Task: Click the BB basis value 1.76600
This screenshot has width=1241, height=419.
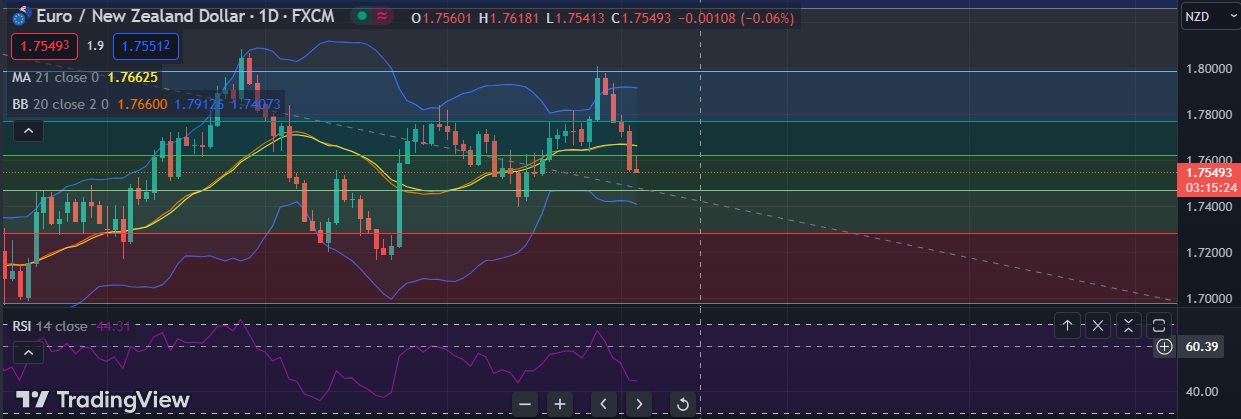Action: click(142, 103)
